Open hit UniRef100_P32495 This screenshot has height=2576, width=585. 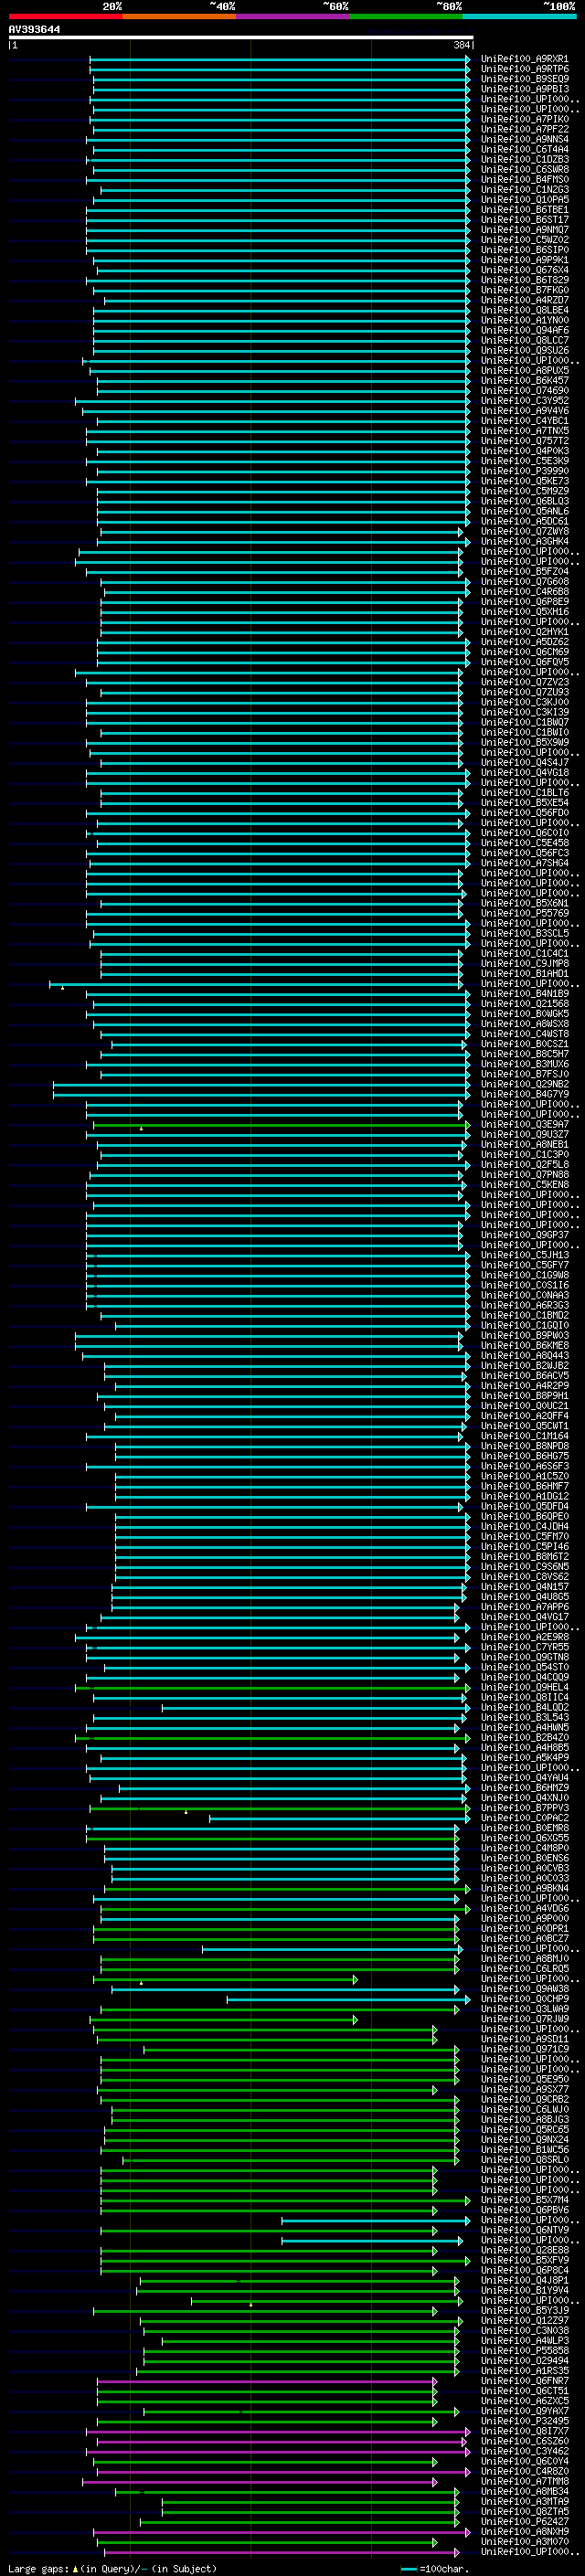coord(525,2421)
